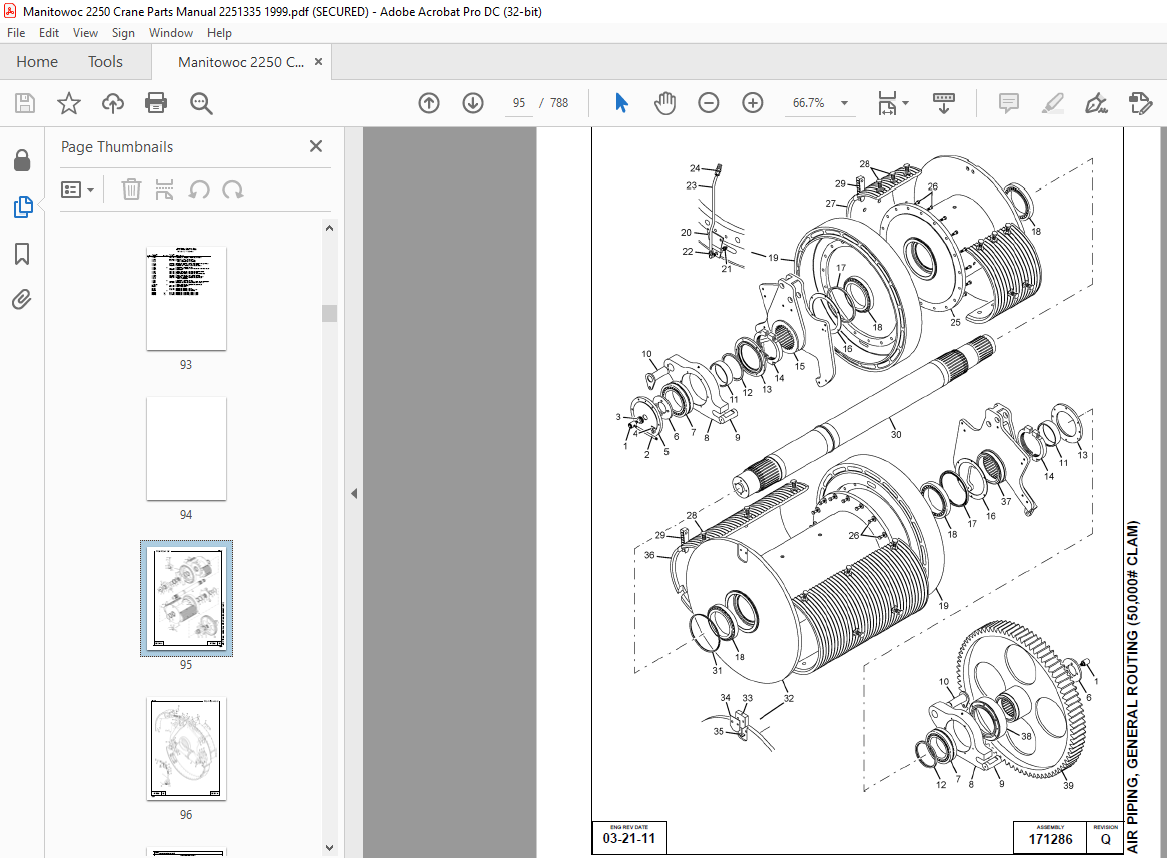The image size is (1167, 858).
Task: Select the Manitowoc 2250 document tab
Action: [240, 62]
